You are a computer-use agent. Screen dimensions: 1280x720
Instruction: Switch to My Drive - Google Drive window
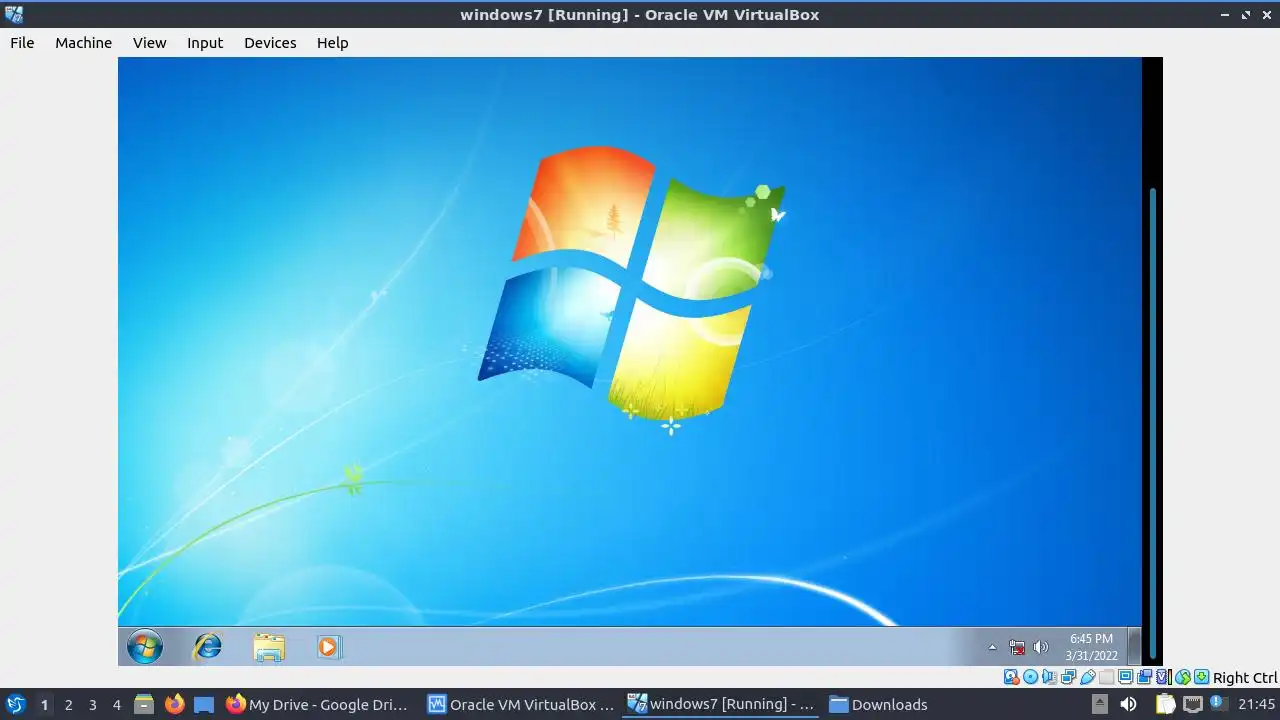[317, 704]
